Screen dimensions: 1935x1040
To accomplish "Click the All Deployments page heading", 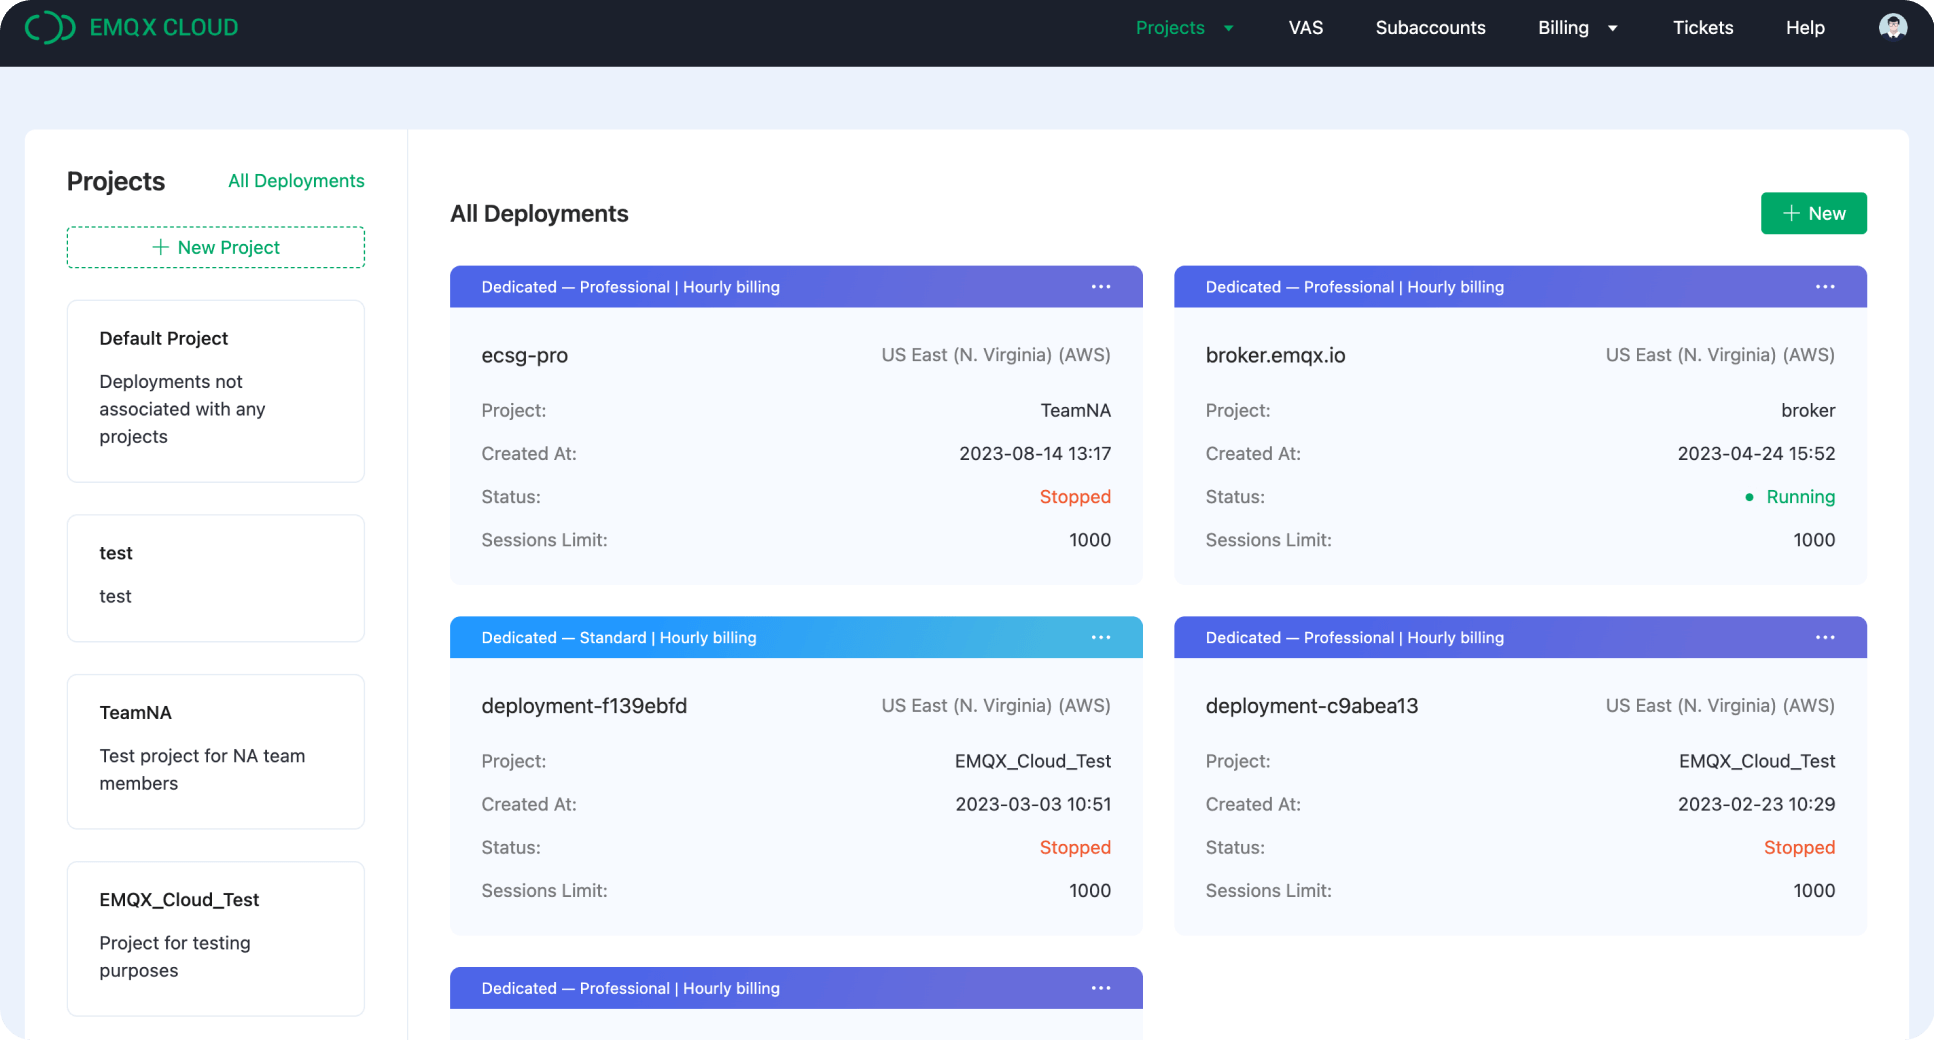I will coord(539,214).
